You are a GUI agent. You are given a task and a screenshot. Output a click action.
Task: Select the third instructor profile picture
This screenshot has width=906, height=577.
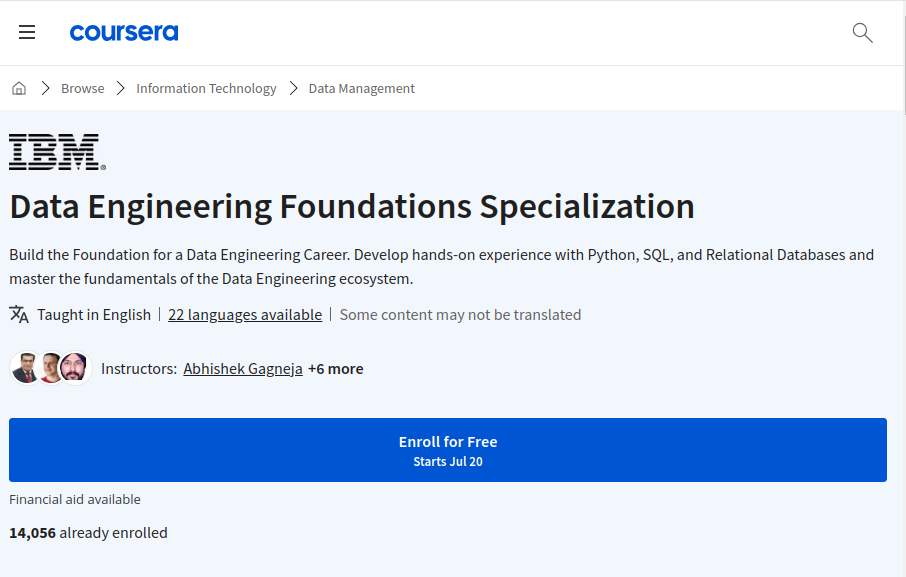[73, 368]
